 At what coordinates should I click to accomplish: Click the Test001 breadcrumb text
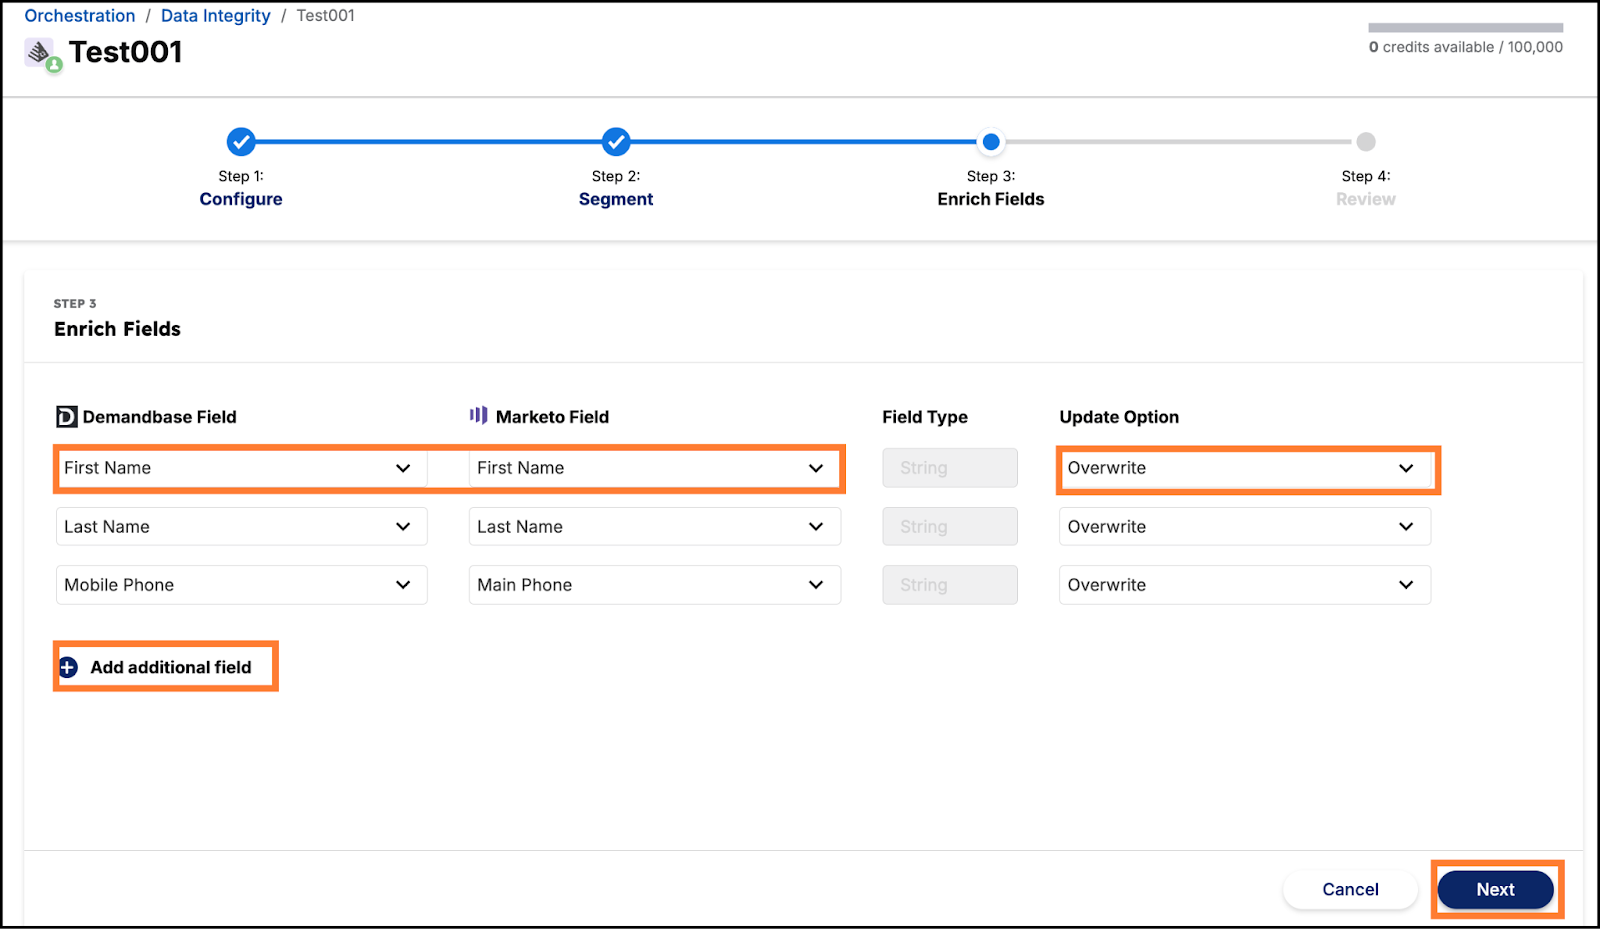(x=325, y=16)
